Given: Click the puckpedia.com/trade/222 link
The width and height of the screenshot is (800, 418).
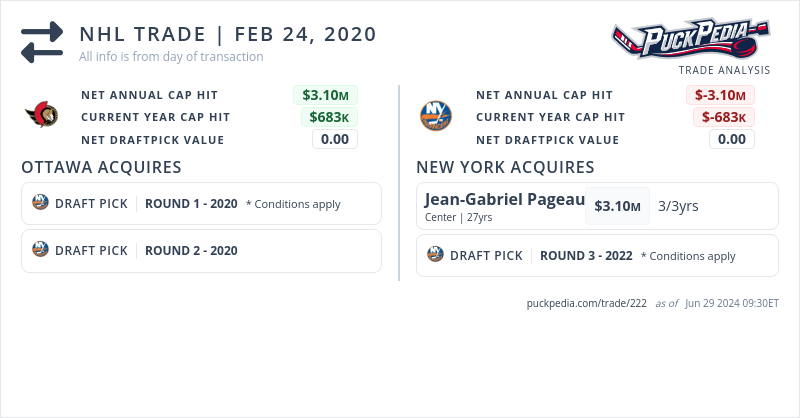Looking at the screenshot, I should point(586,303).
